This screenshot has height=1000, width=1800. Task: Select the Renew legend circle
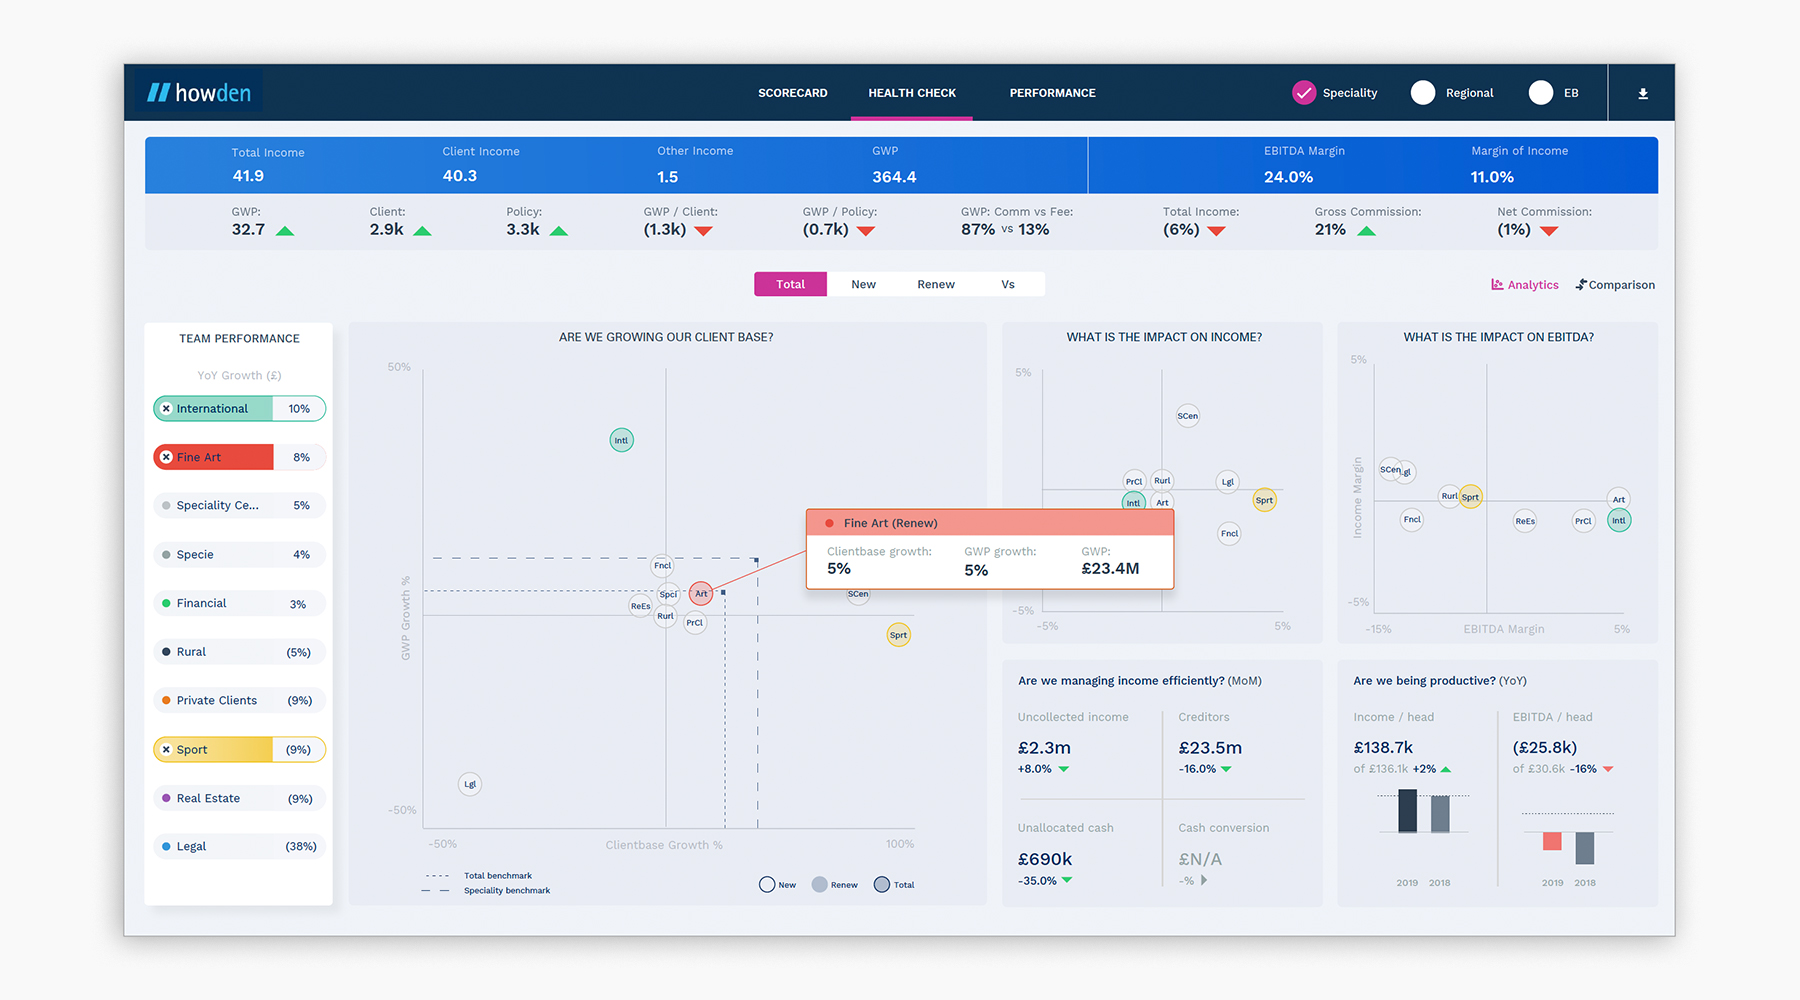point(820,884)
